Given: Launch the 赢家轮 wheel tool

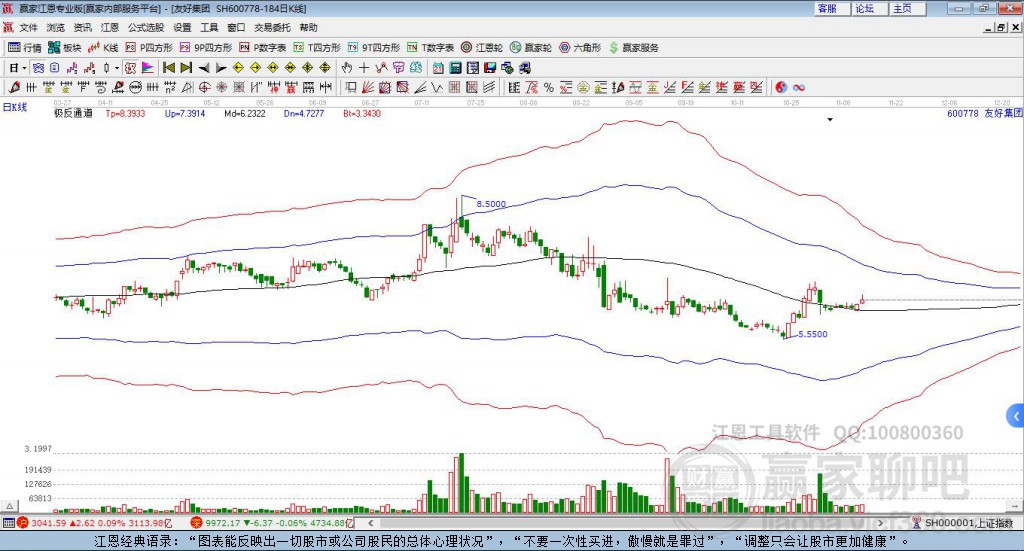Looking at the screenshot, I should coord(531,48).
